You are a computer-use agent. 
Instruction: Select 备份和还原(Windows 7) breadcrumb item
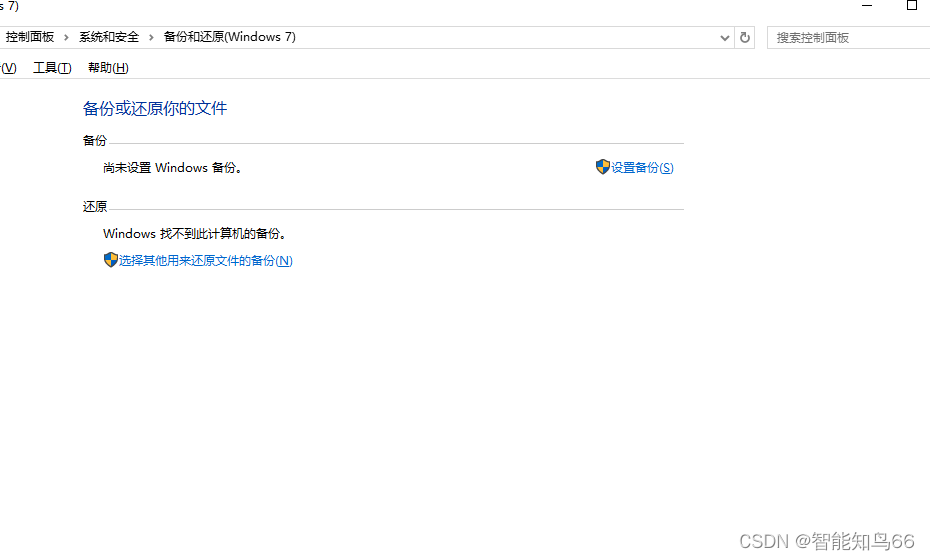tap(230, 37)
